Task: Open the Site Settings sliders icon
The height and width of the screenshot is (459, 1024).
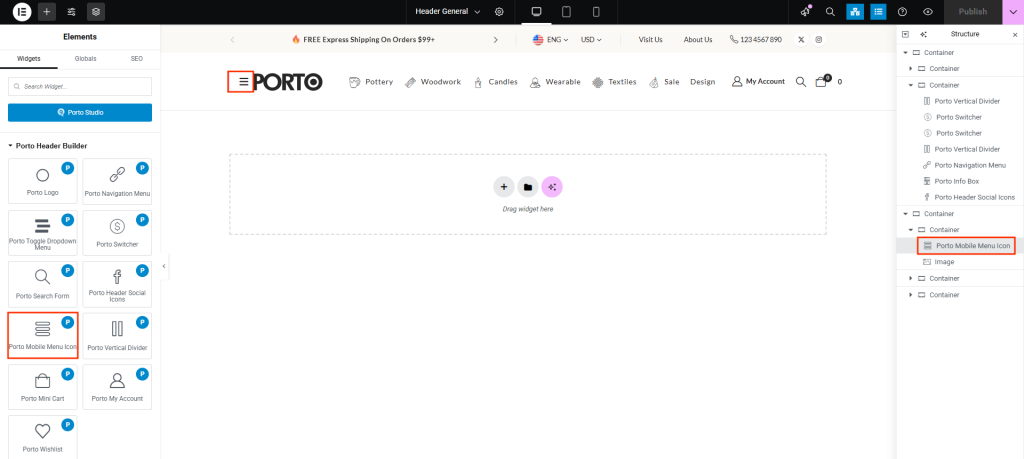Action: point(71,12)
